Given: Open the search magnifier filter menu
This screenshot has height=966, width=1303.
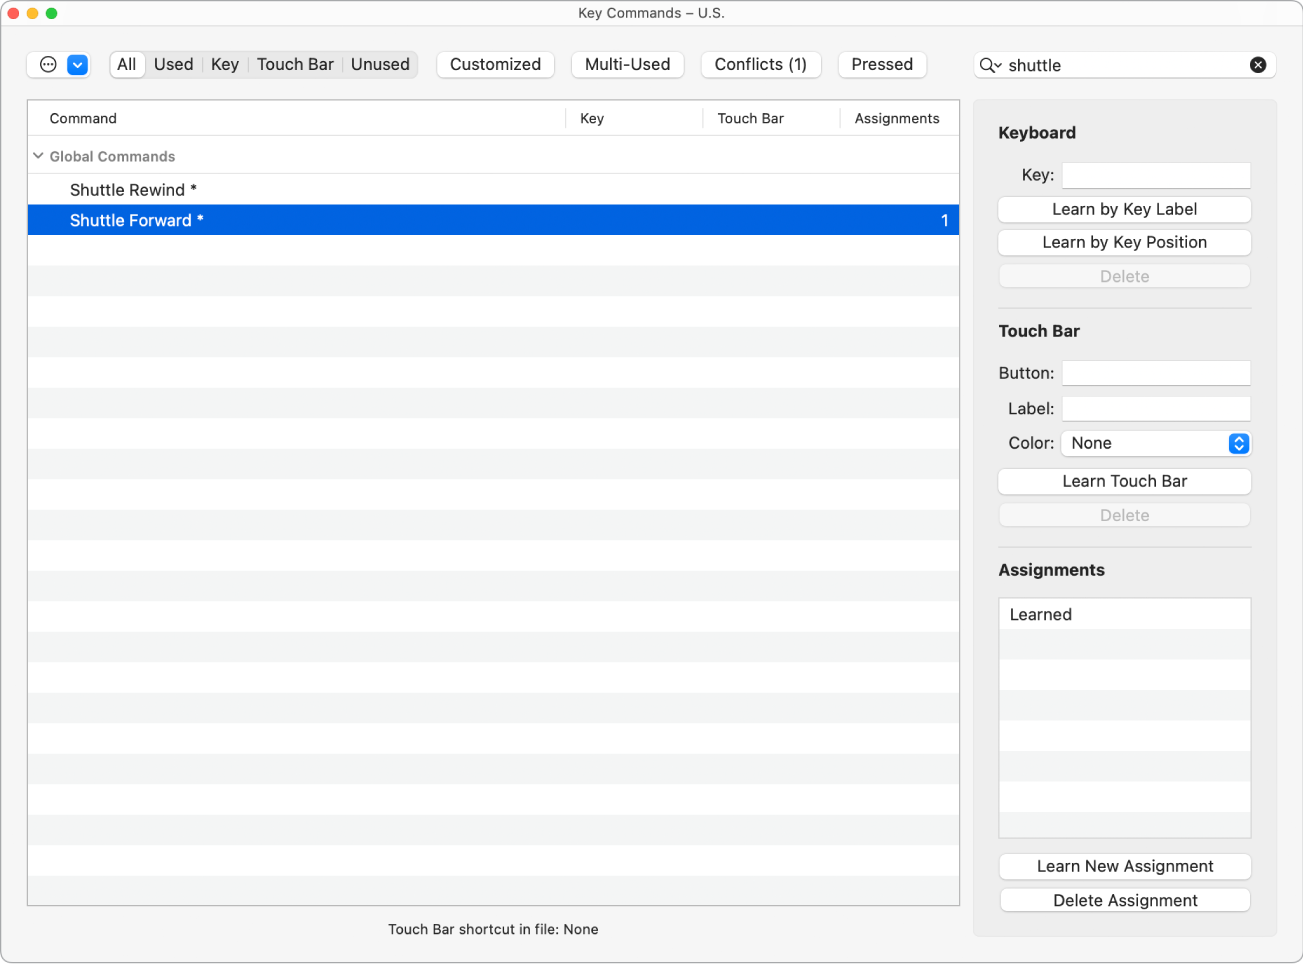Looking at the screenshot, I should pyautogui.click(x=990, y=65).
